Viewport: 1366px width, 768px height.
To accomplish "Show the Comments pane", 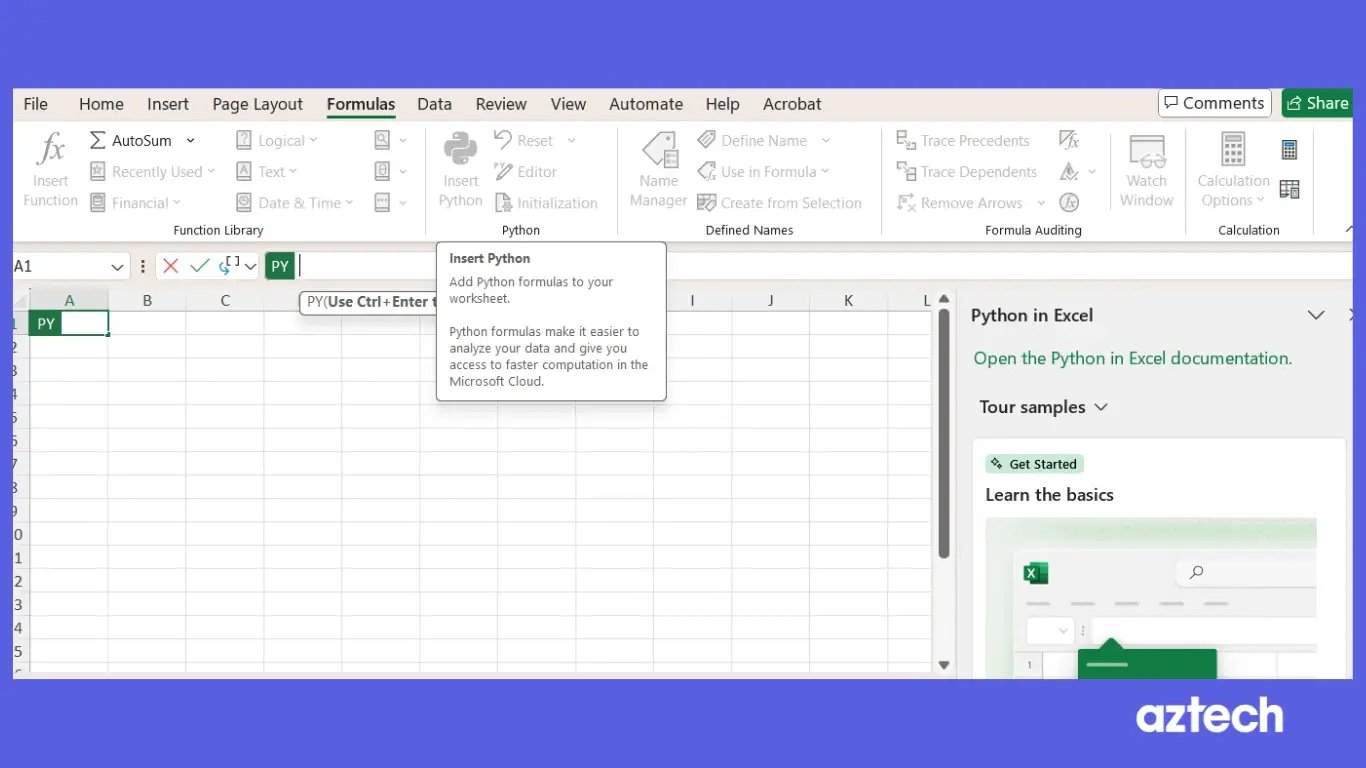I will tap(1214, 102).
